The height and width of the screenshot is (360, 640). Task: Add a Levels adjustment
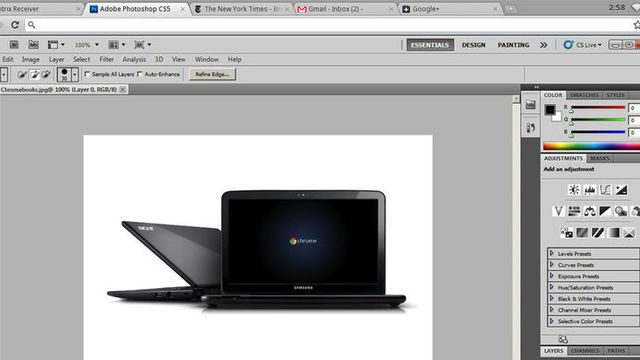[x=590, y=190]
